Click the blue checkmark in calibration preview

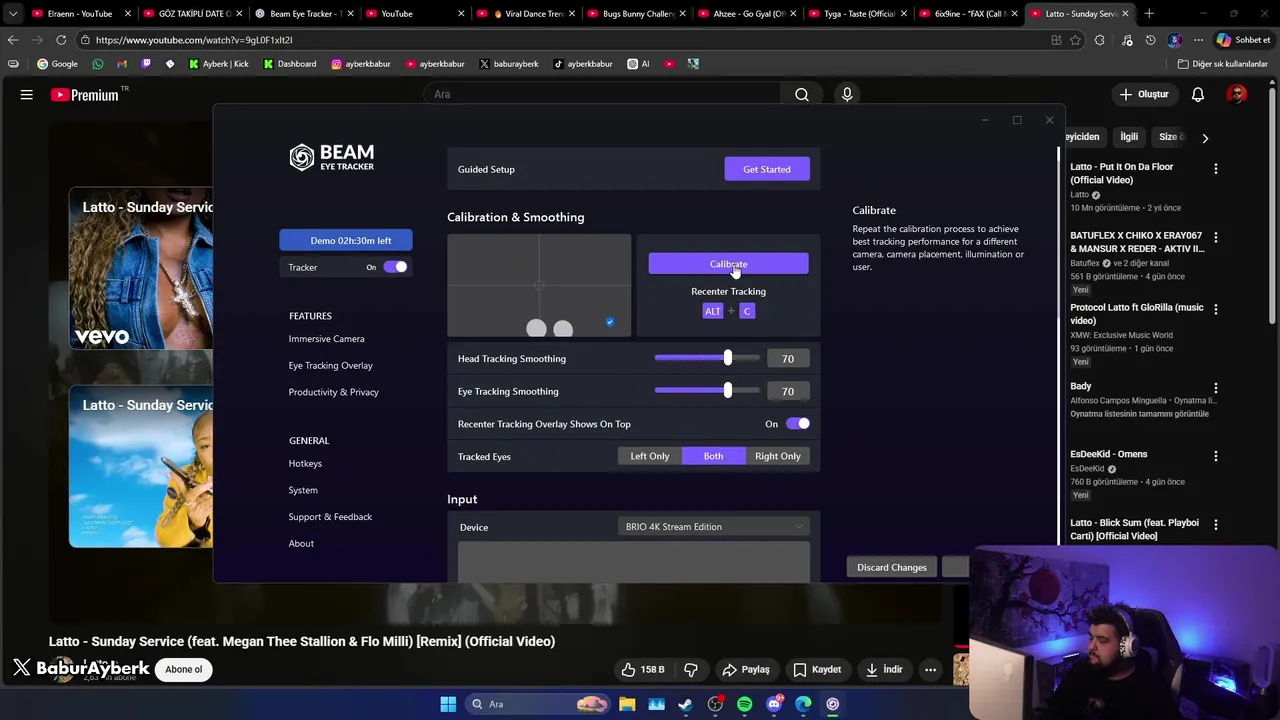point(610,322)
